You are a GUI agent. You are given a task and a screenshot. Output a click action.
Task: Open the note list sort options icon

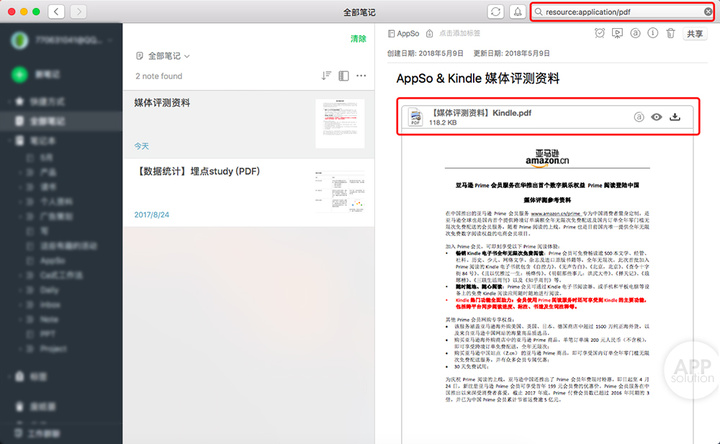(x=326, y=76)
